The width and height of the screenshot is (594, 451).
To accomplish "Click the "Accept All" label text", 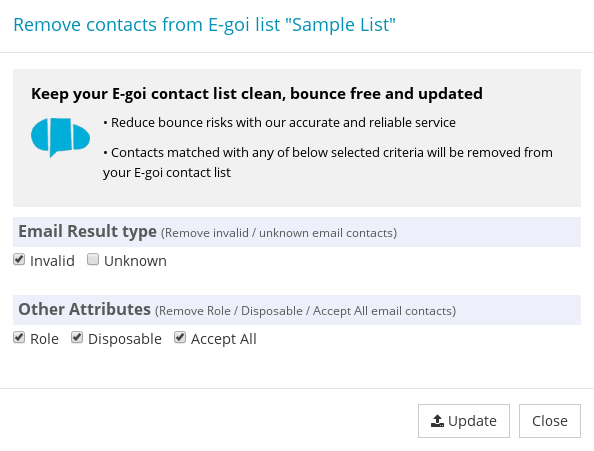I will coord(224,339).
